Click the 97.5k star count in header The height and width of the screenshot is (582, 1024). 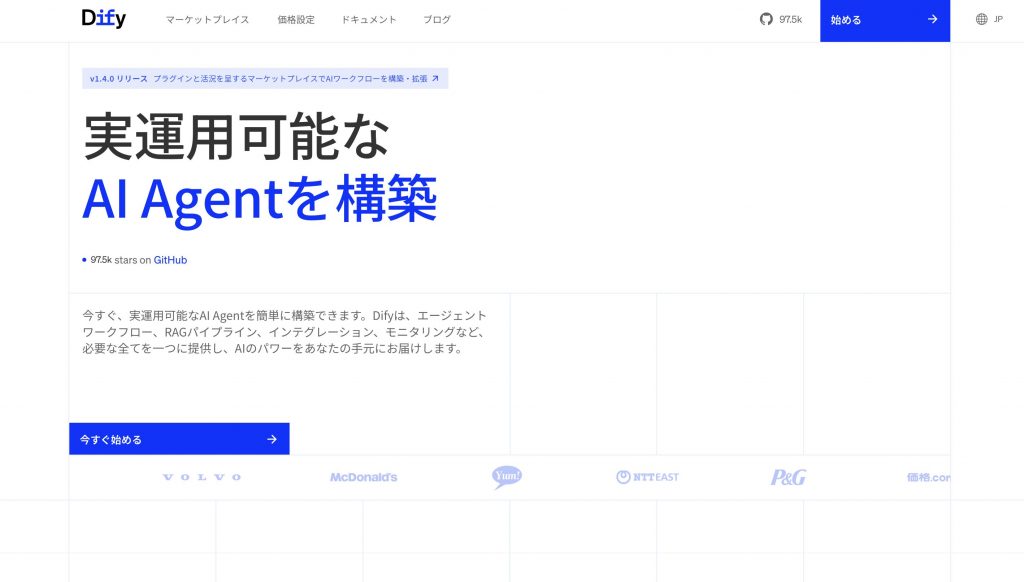click(790, 20)
